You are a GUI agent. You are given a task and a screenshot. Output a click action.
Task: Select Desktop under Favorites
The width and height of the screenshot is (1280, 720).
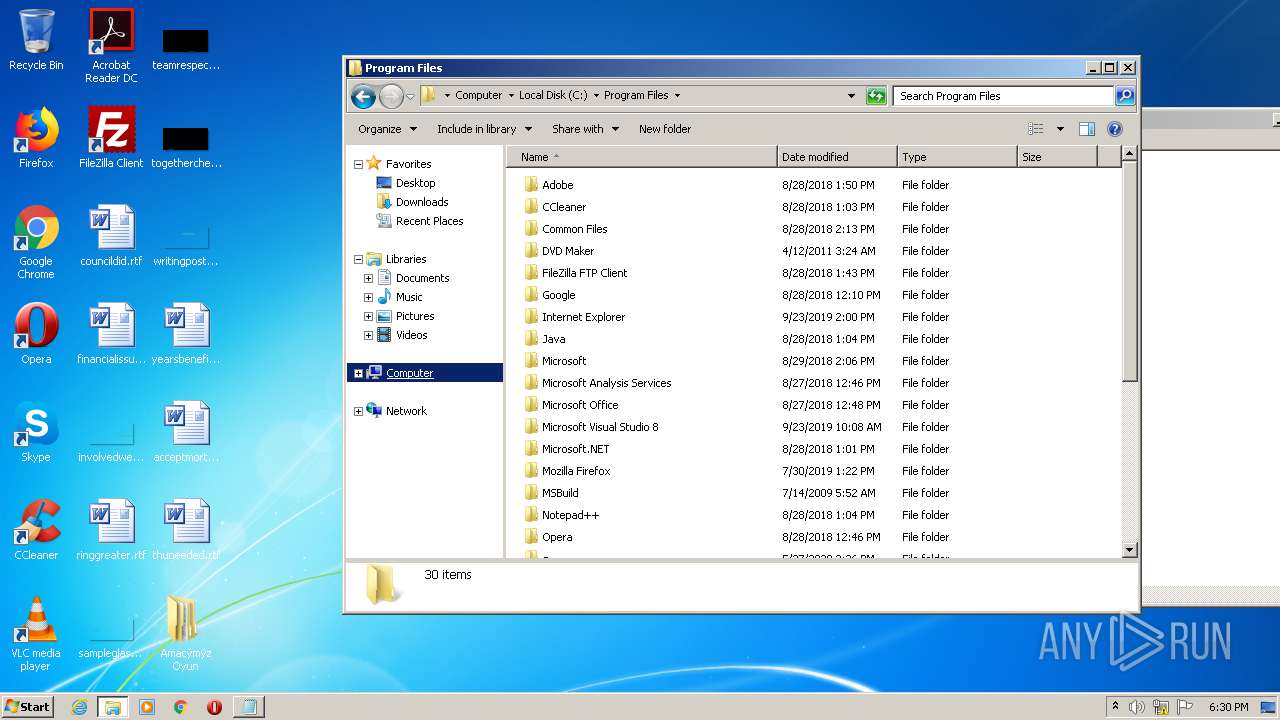tap(406, 183)
